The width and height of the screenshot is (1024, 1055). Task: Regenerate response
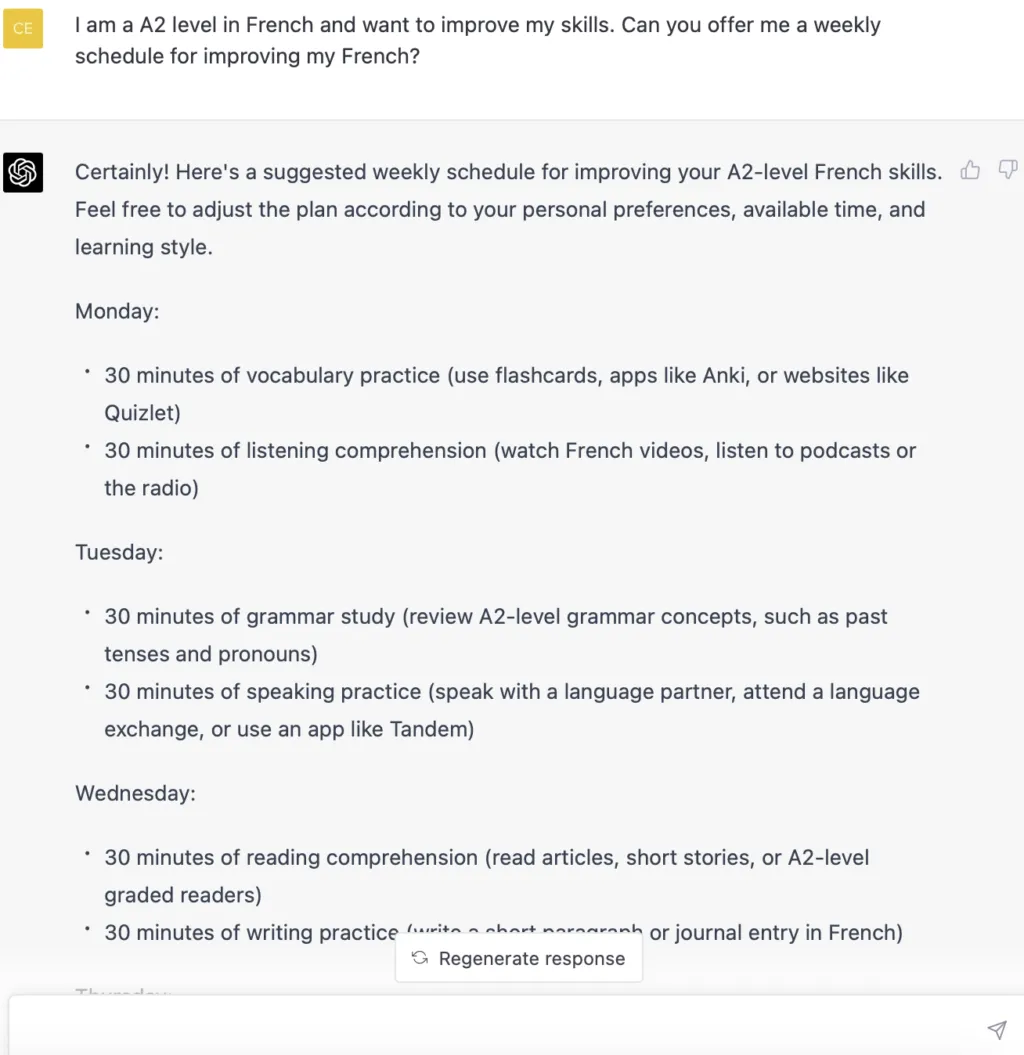[519, 958]
